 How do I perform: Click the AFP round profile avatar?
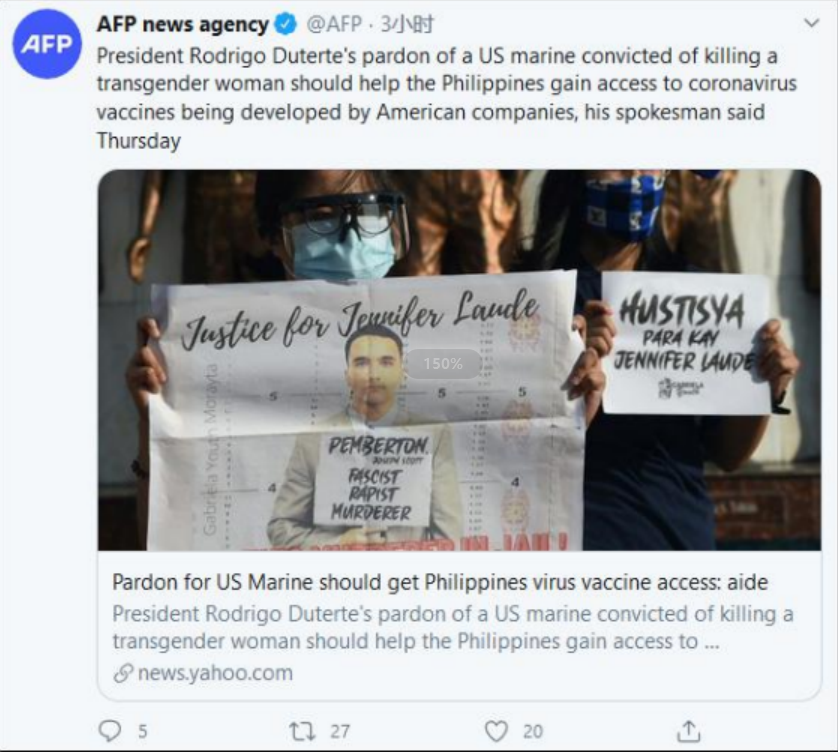(47, 44)
